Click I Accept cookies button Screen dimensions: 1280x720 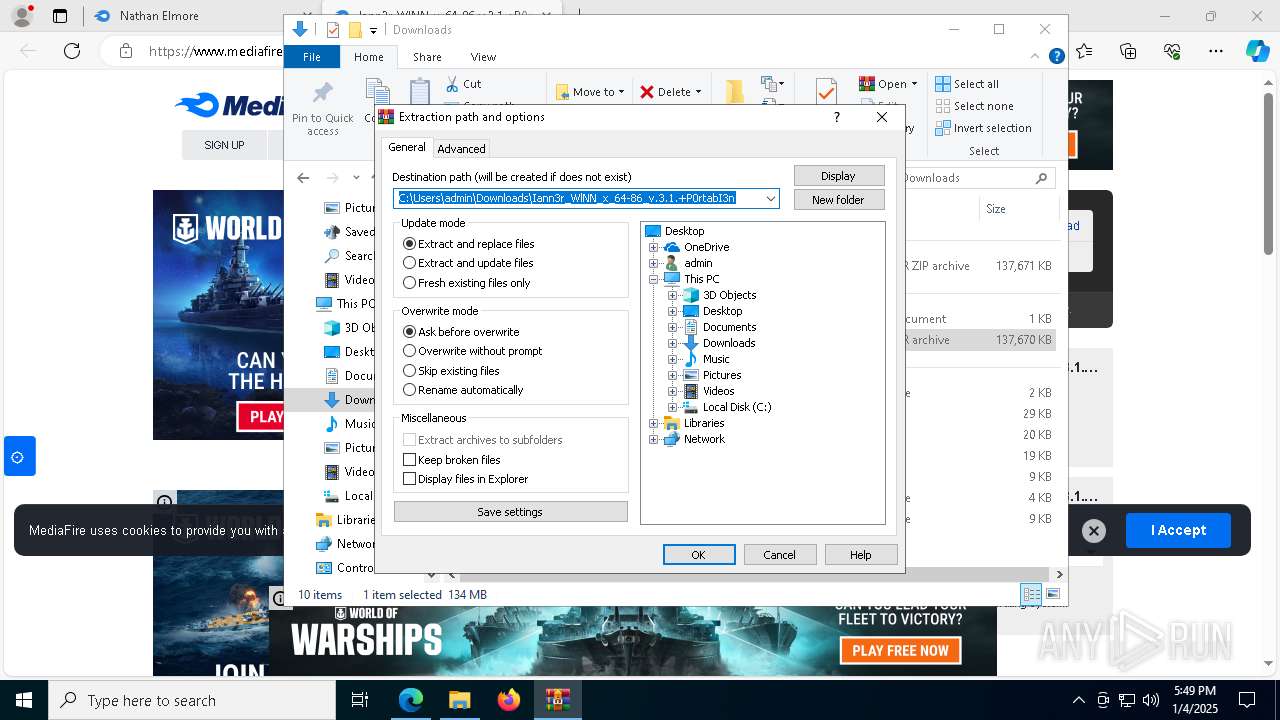coord(1178,530)
